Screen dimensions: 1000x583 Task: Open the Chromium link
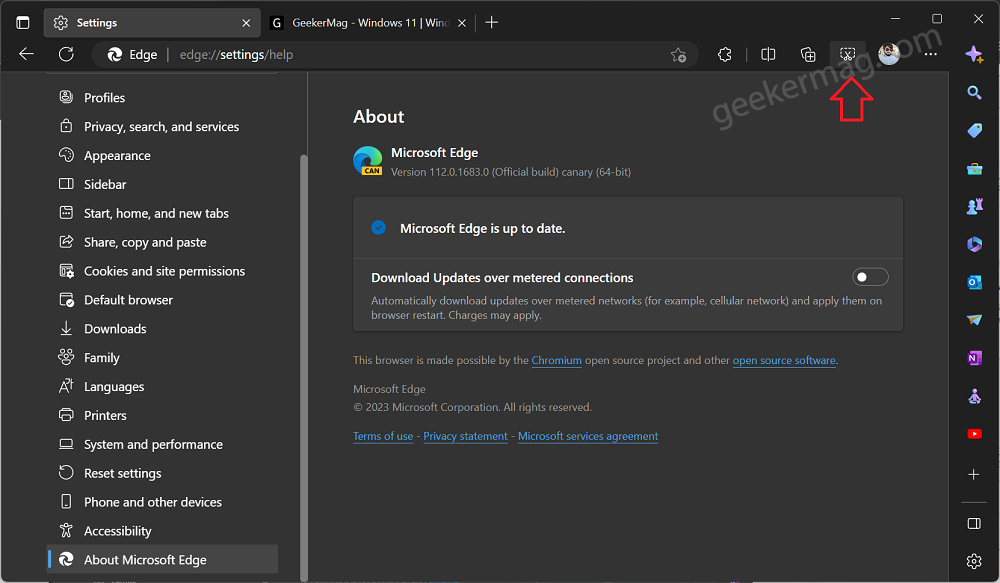(556, 360)
